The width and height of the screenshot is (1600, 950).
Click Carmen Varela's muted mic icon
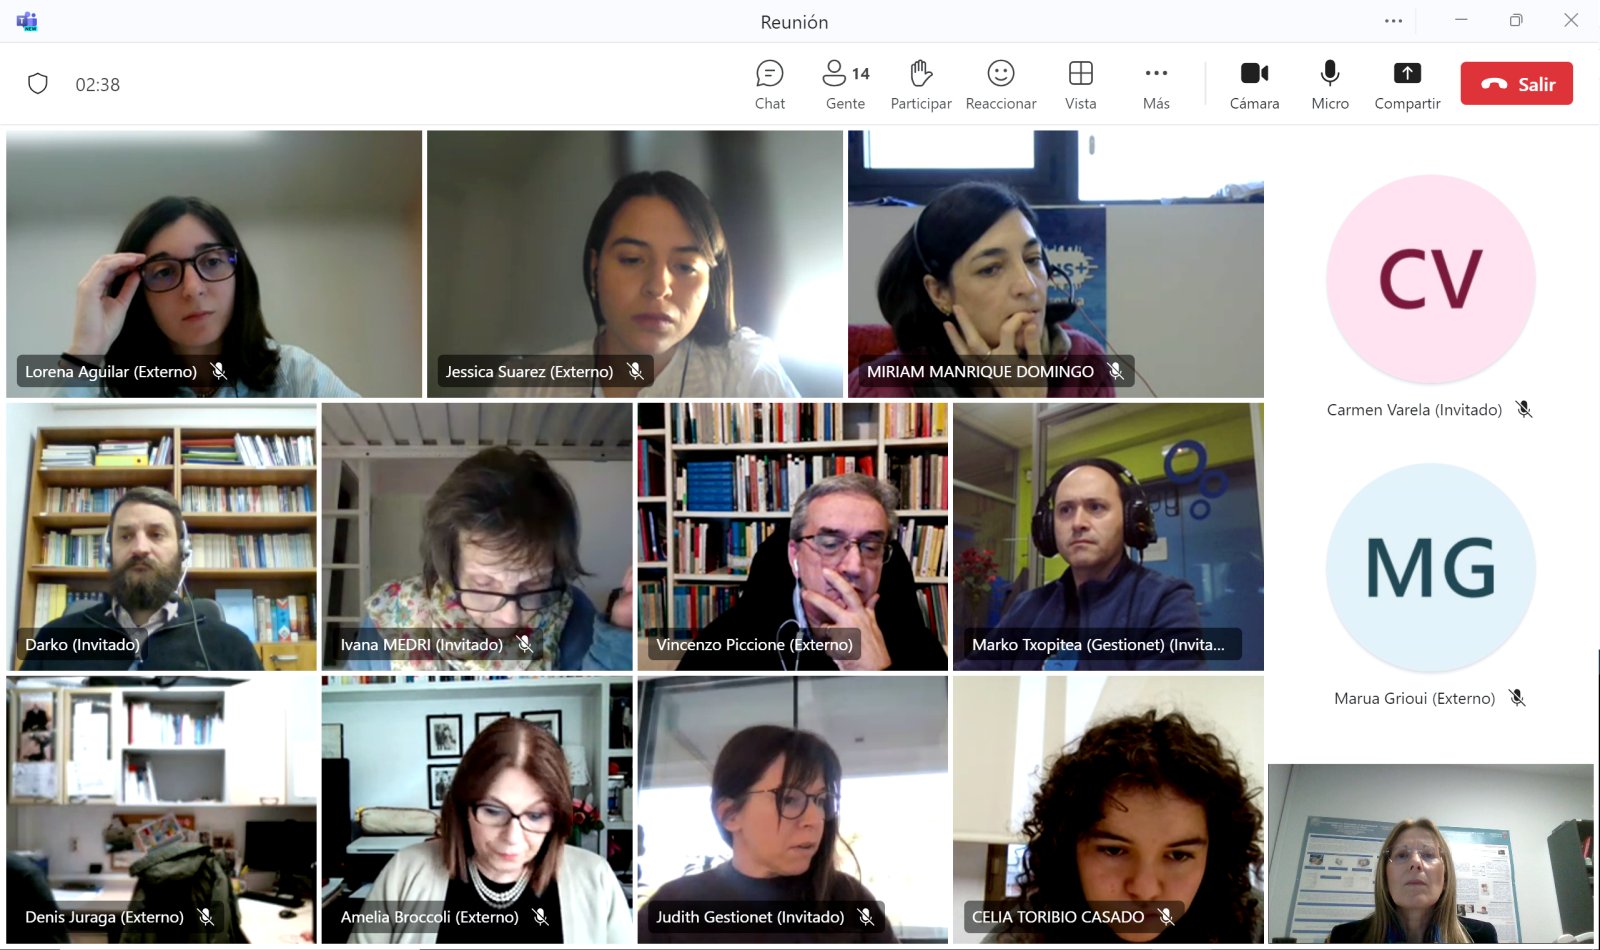(1523, 409)
